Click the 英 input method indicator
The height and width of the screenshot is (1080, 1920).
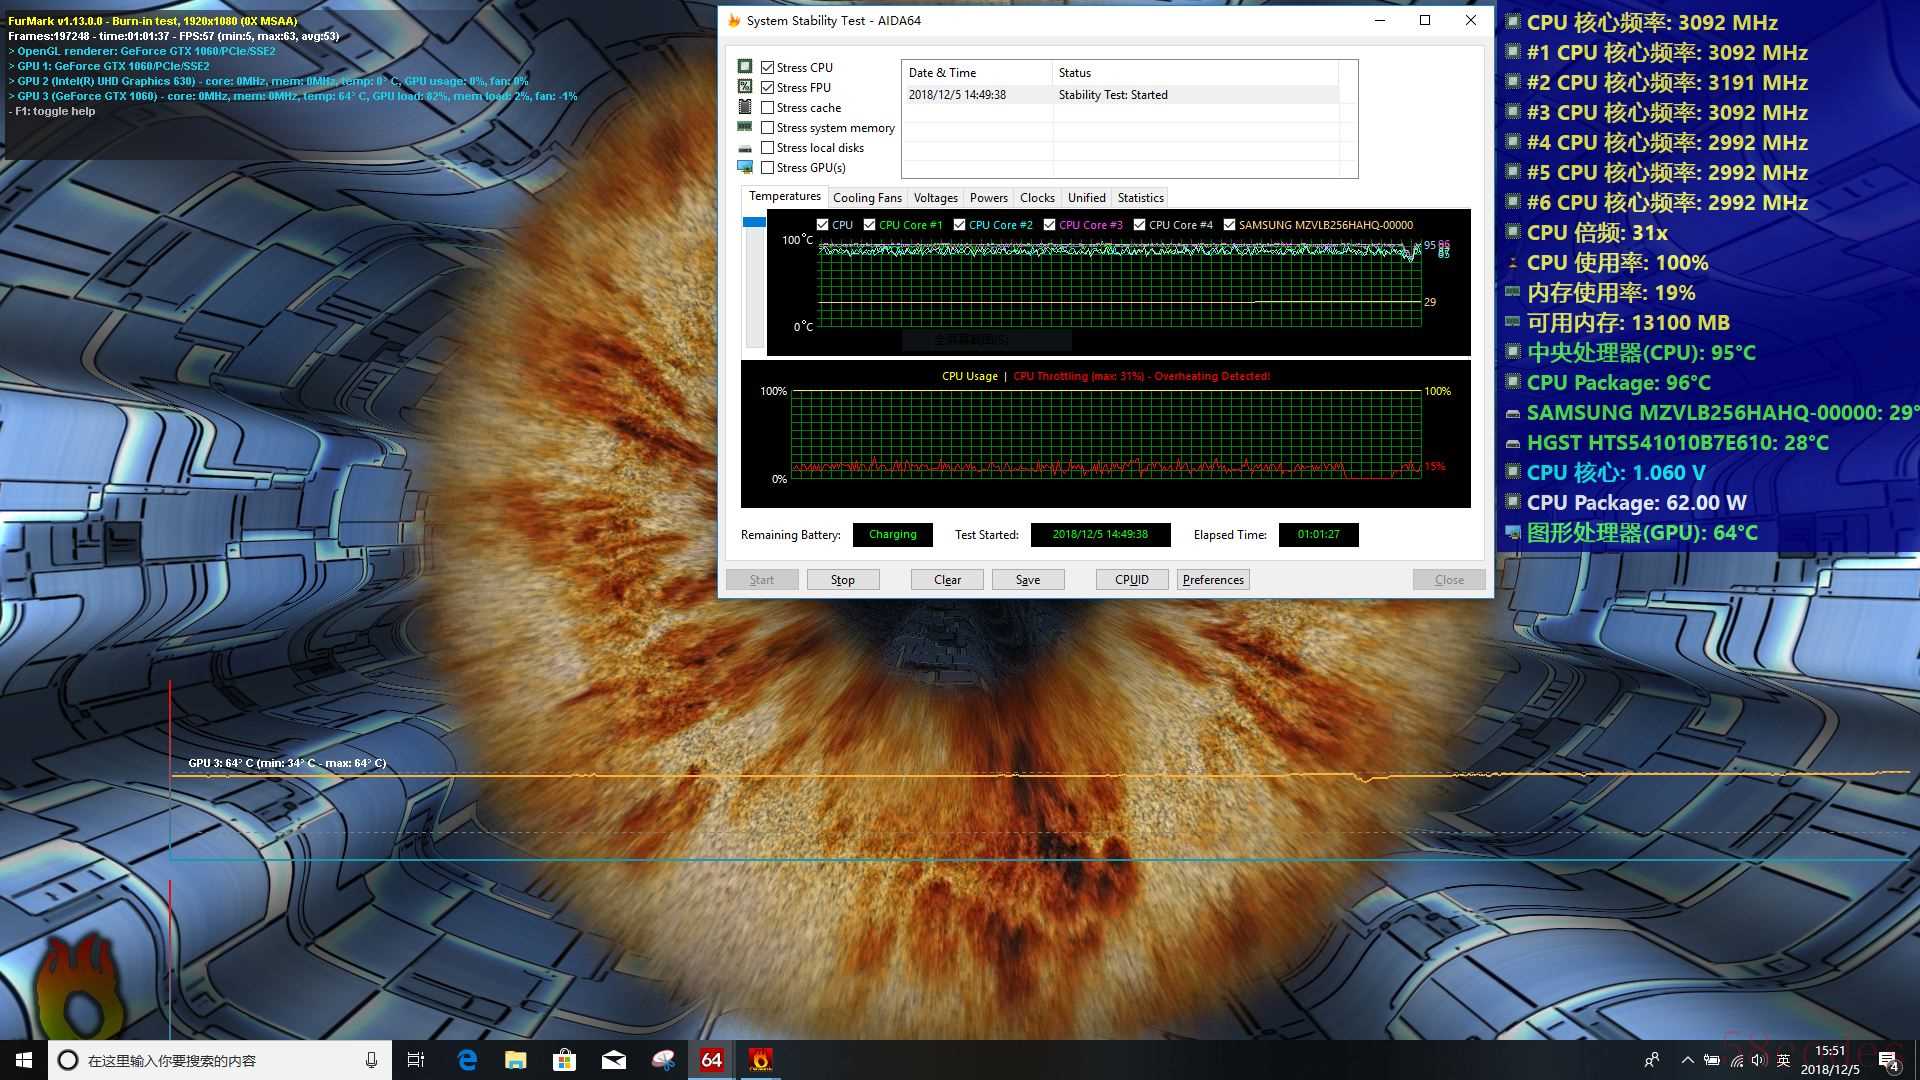(1783, 1060)
